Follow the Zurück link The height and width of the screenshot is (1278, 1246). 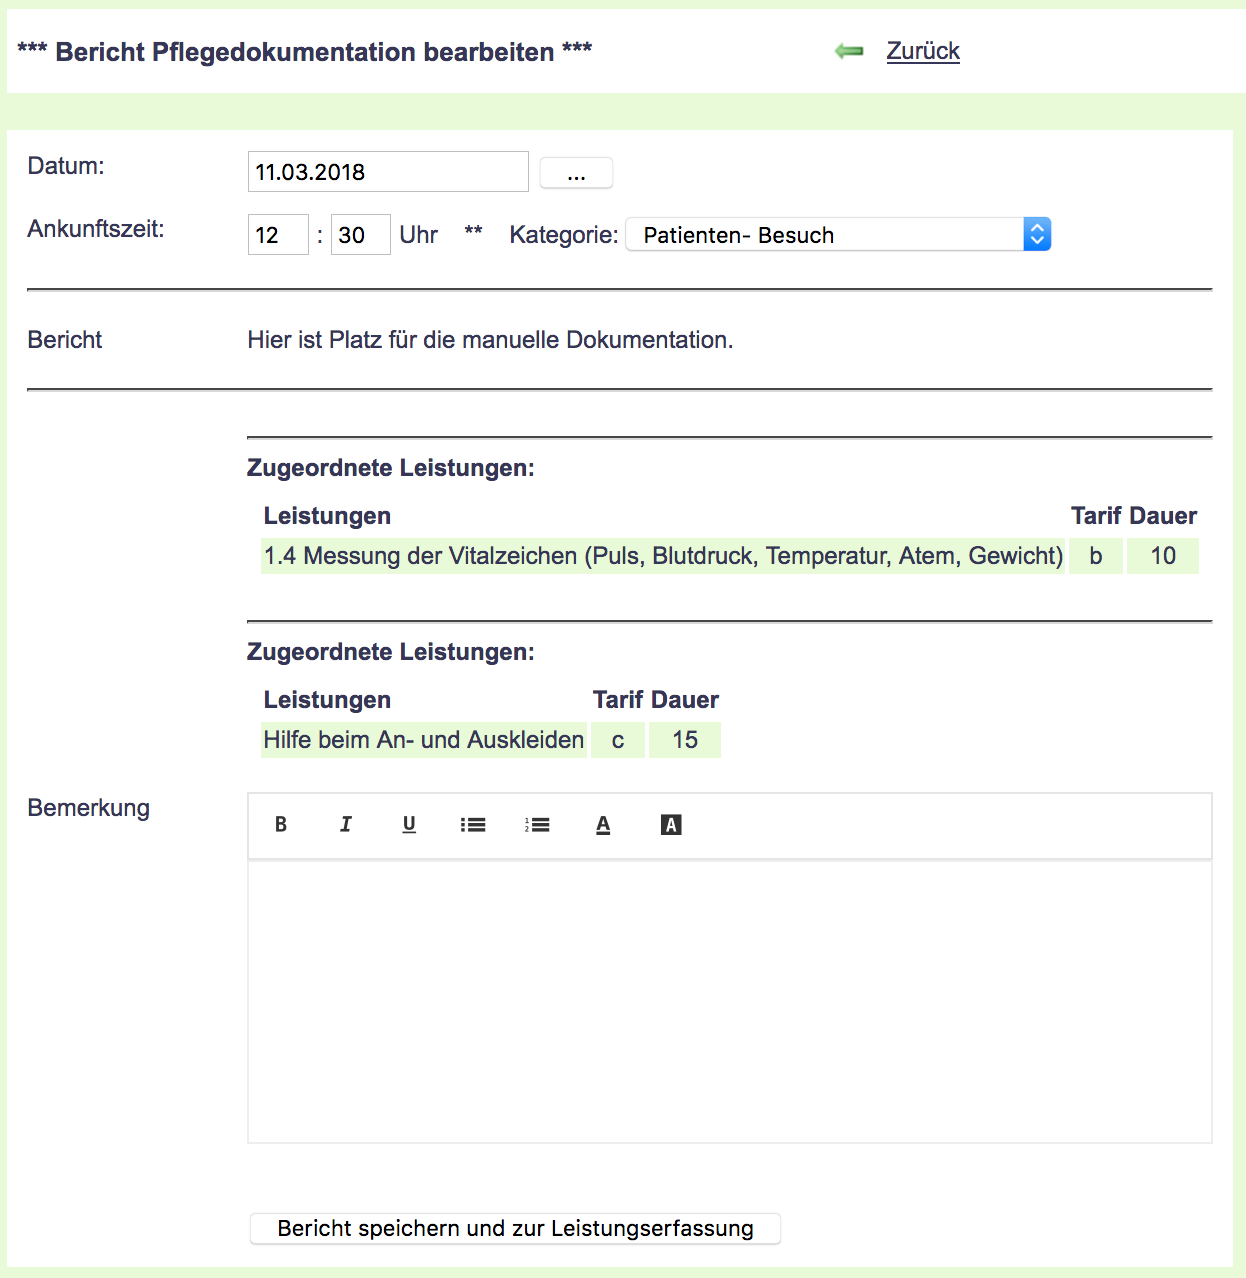point(922,51)
